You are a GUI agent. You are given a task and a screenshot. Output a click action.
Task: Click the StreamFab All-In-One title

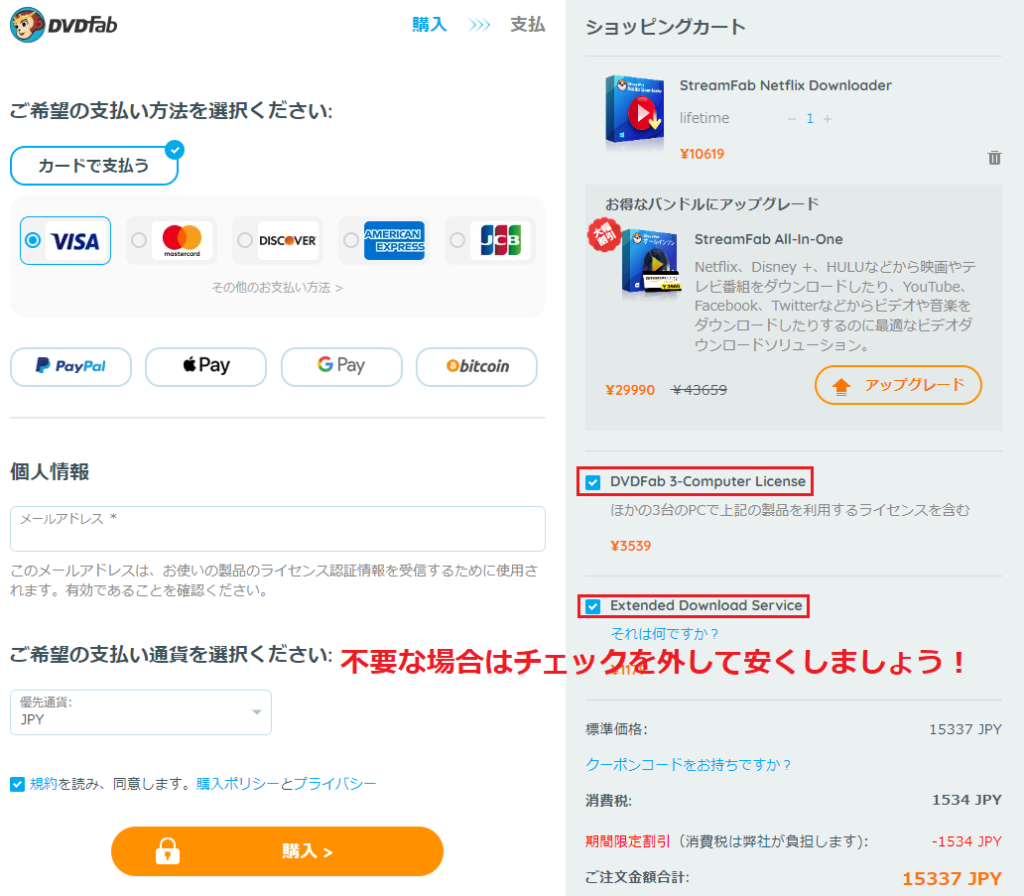(x=769, y=239)
